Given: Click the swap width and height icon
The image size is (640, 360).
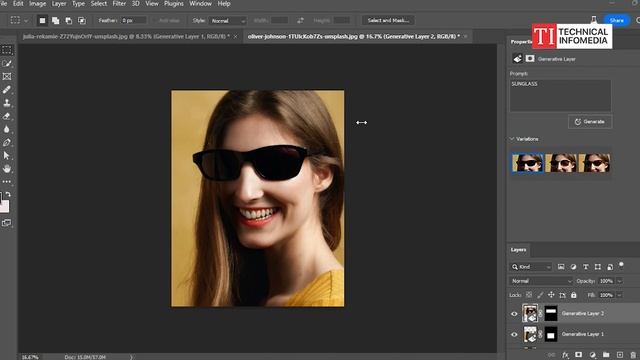Looking at the screenshot, I should pos(300,20).
